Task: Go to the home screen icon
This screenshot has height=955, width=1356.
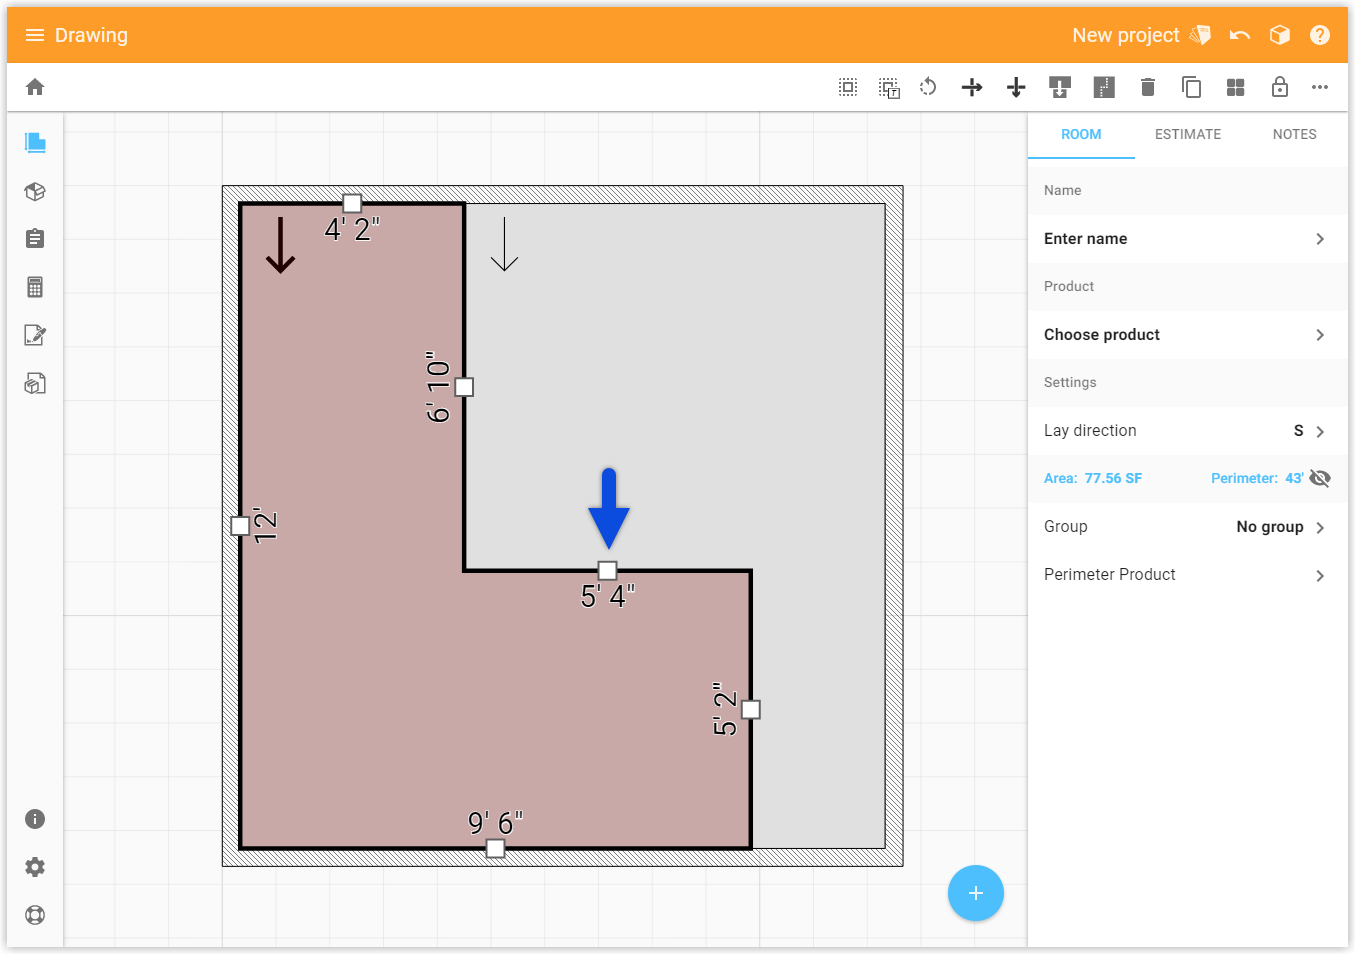Action: coord(35,87)
